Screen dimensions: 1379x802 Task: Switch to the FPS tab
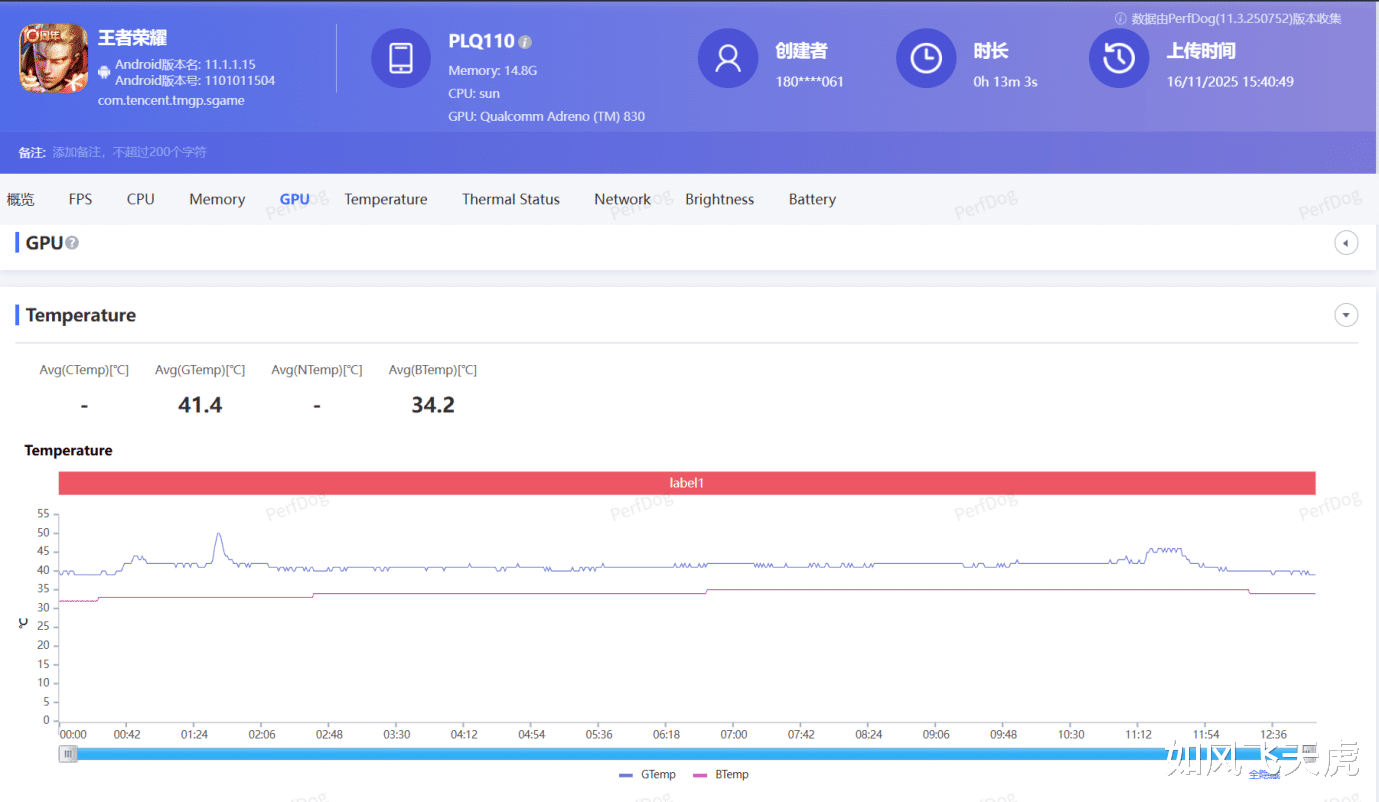coord(80,199)
